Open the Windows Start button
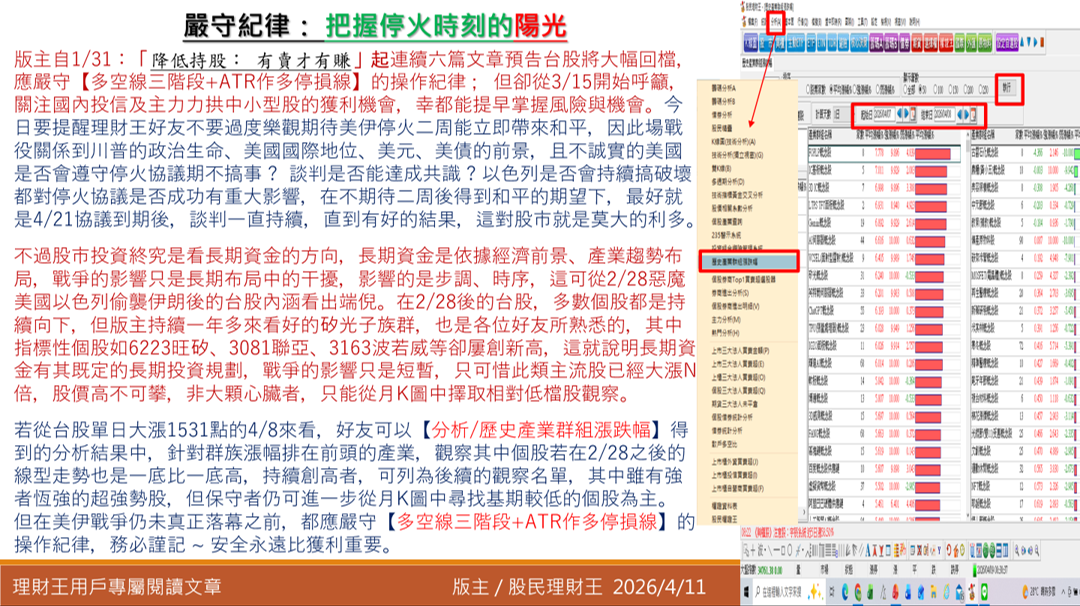Screen dimensions: 1080x606 coord(746,592)
